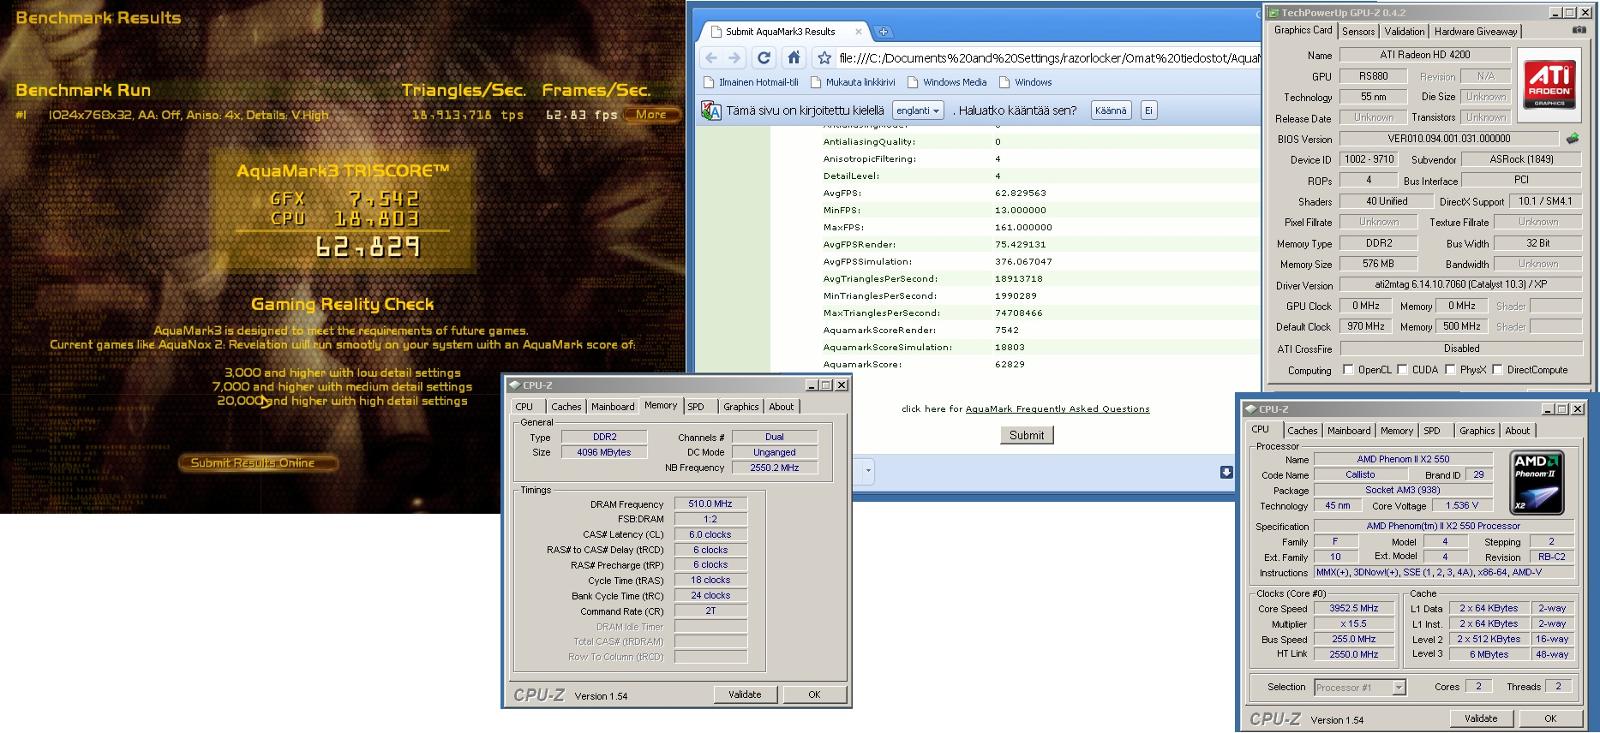Switch to GPU-Z Graphics Card tab

(x=1302, y=30)
